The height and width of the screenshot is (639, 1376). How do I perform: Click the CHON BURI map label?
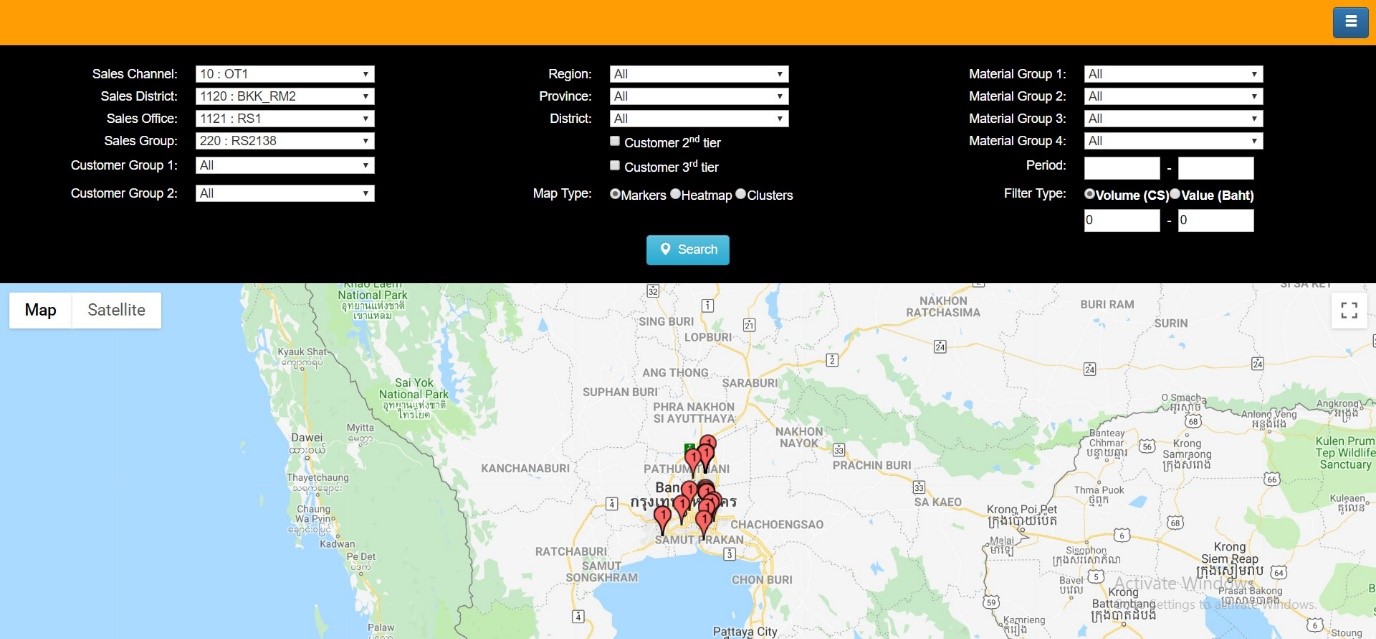[762, 579]
